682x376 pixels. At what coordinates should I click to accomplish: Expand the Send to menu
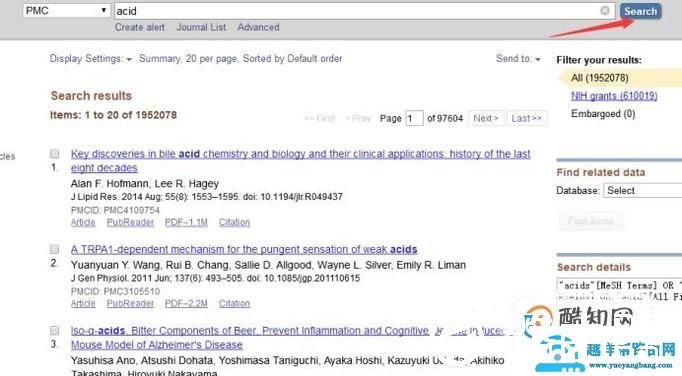click(x=518, y=59)
